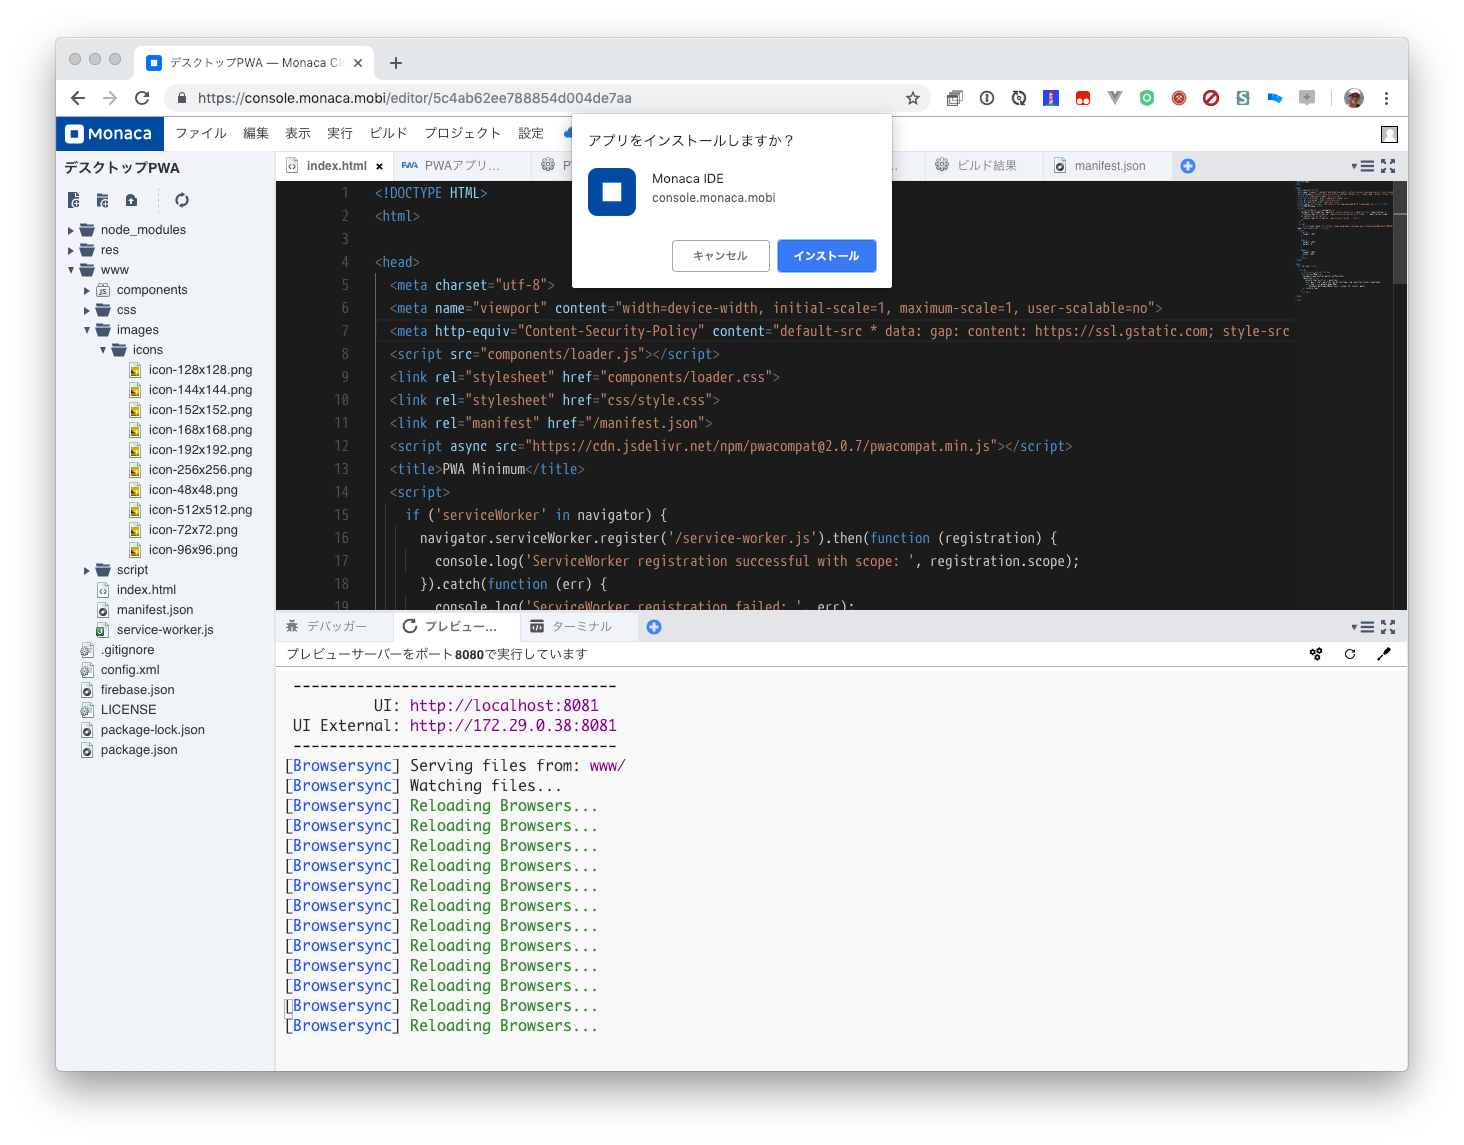1464x1145 pixels.
Task: Collapse the www folder
Action: coord(71,270)
